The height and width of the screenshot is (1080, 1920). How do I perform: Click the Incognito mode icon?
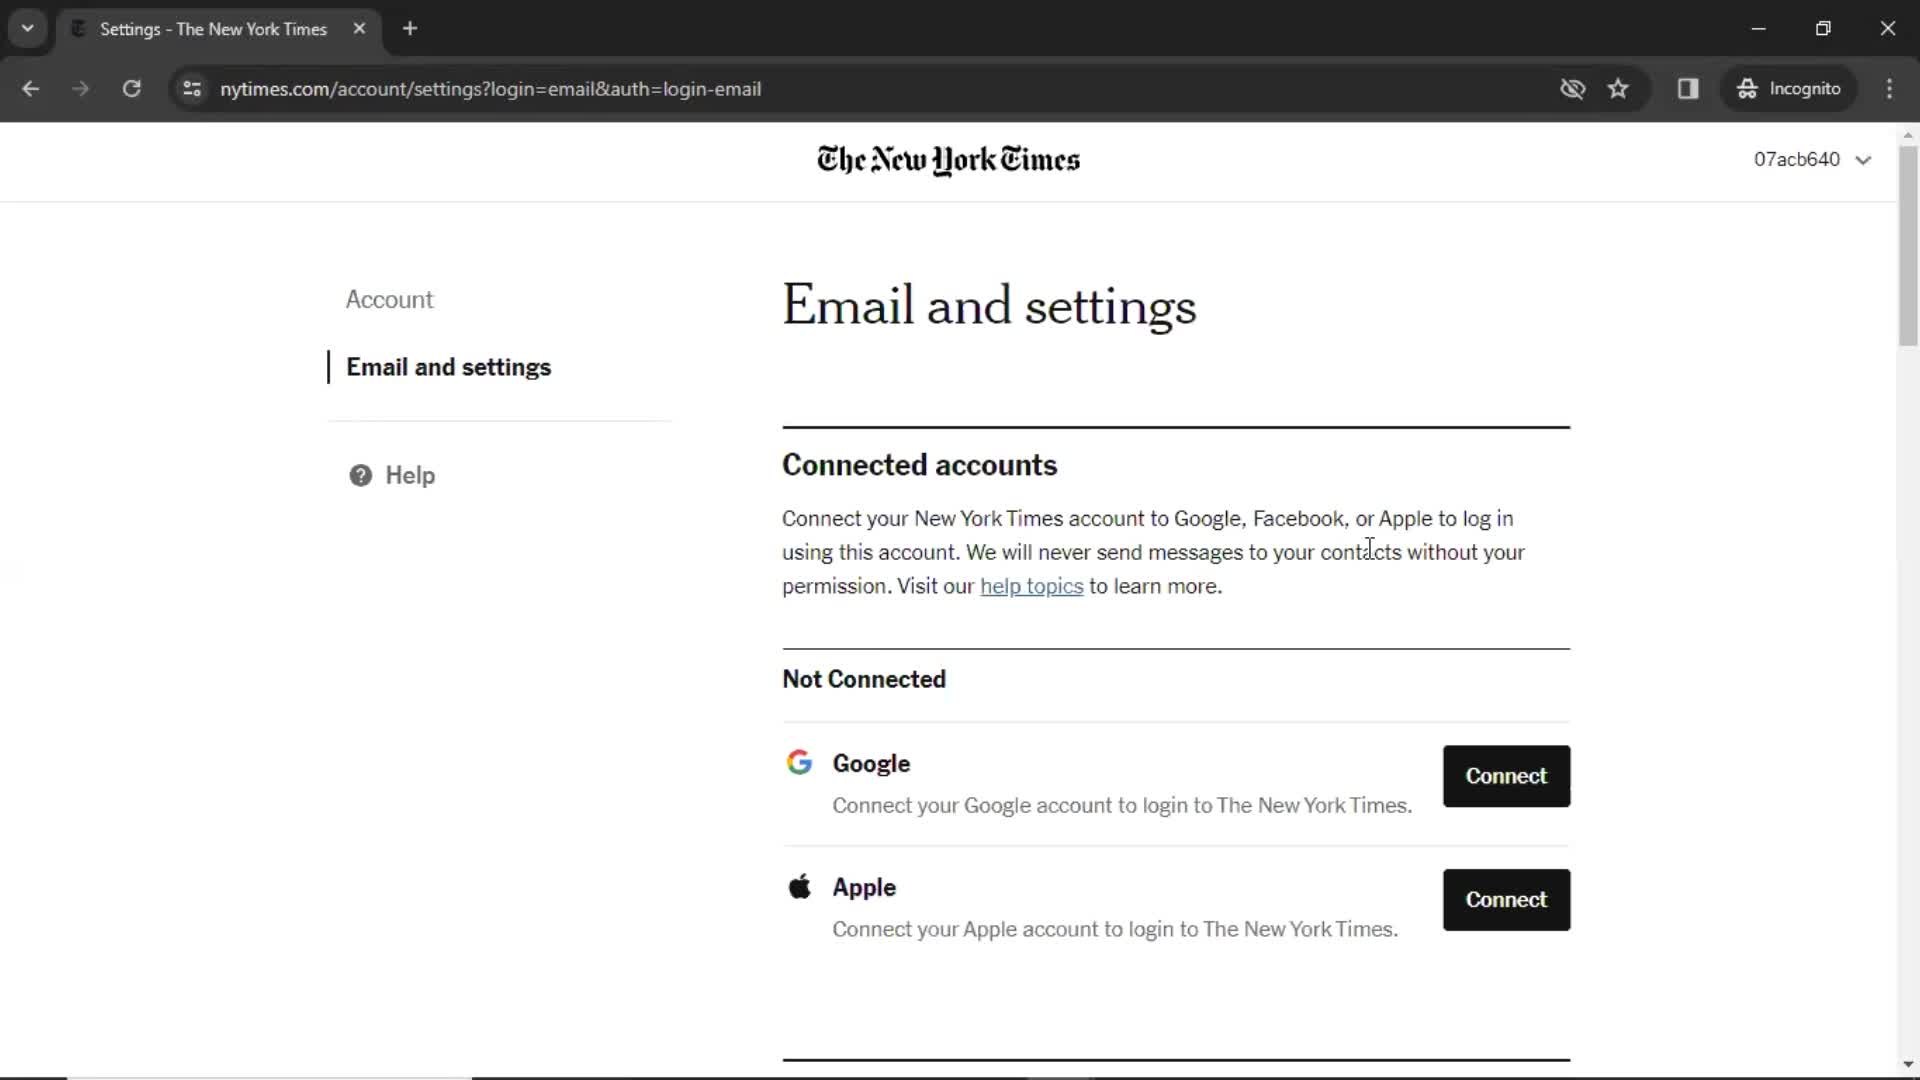pyautogui.click(x=1747, y=88)
